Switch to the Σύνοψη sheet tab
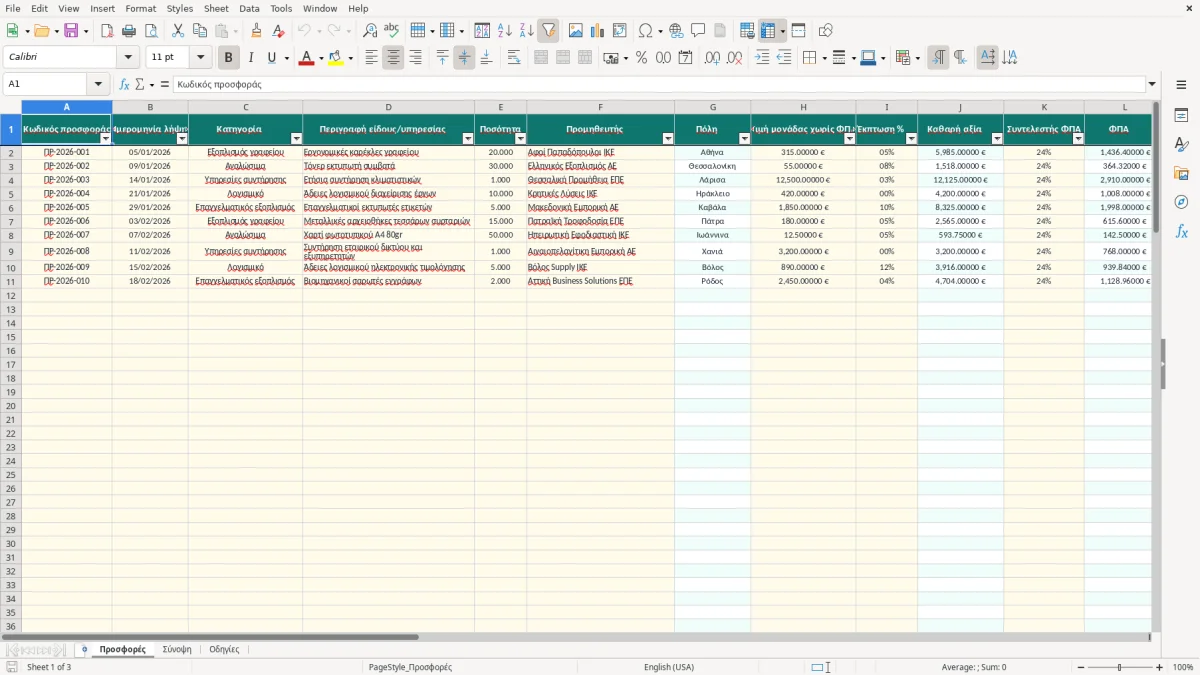Viewport: 1200px width, 675px height. pos(176,649)
